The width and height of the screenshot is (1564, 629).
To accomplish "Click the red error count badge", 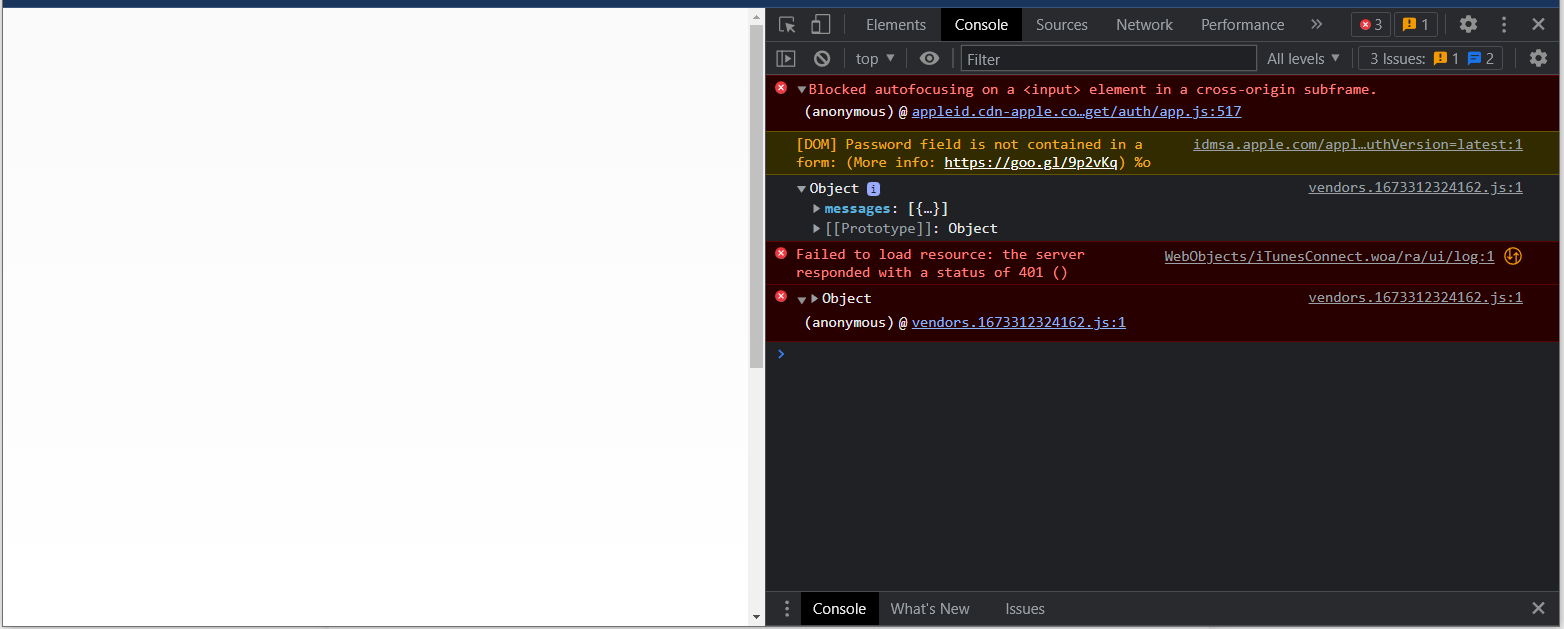I will 1370,25.
